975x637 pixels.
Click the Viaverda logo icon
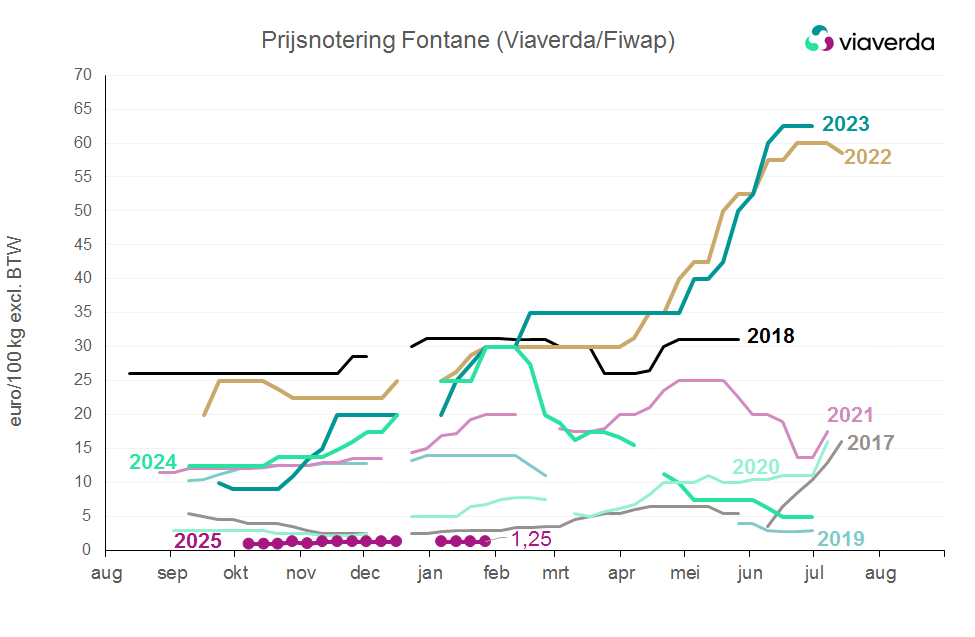coord(820,40)
